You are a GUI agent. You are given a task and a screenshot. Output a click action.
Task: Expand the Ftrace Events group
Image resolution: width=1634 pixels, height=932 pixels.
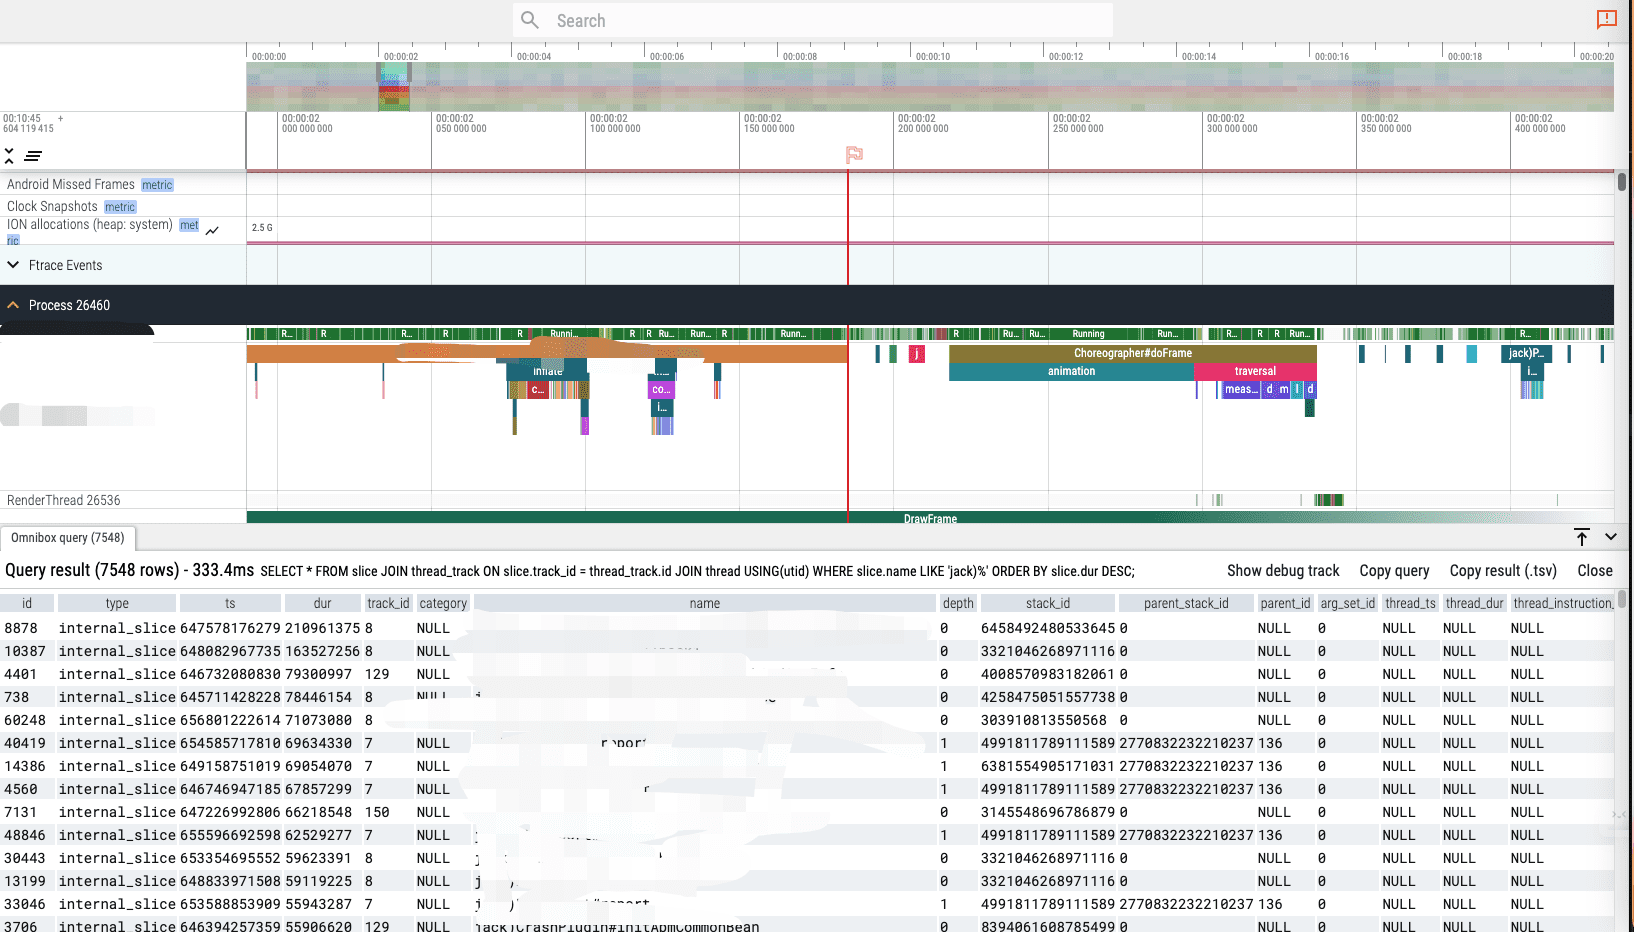13,265
